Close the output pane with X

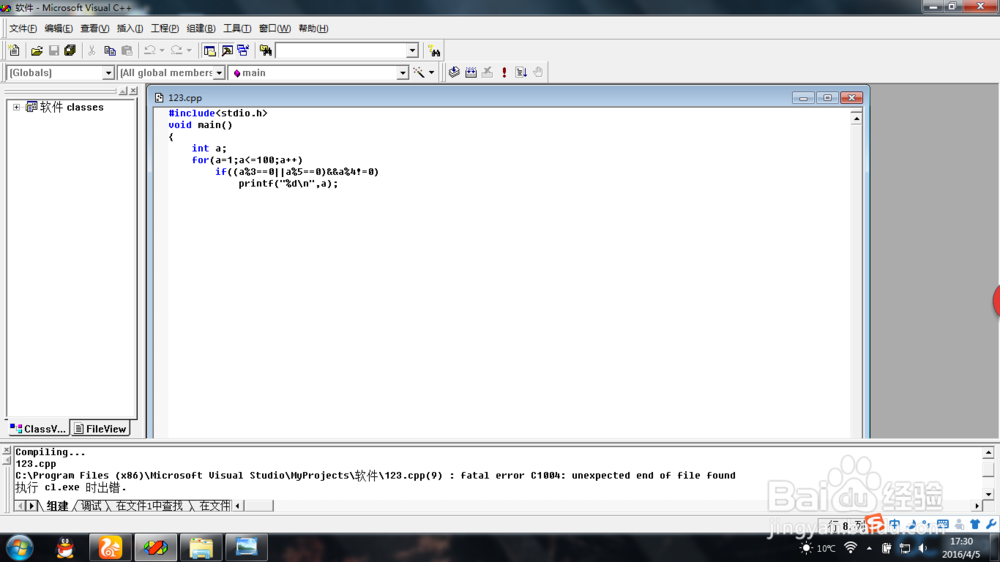pyautogui.click(x=6, y=450)
